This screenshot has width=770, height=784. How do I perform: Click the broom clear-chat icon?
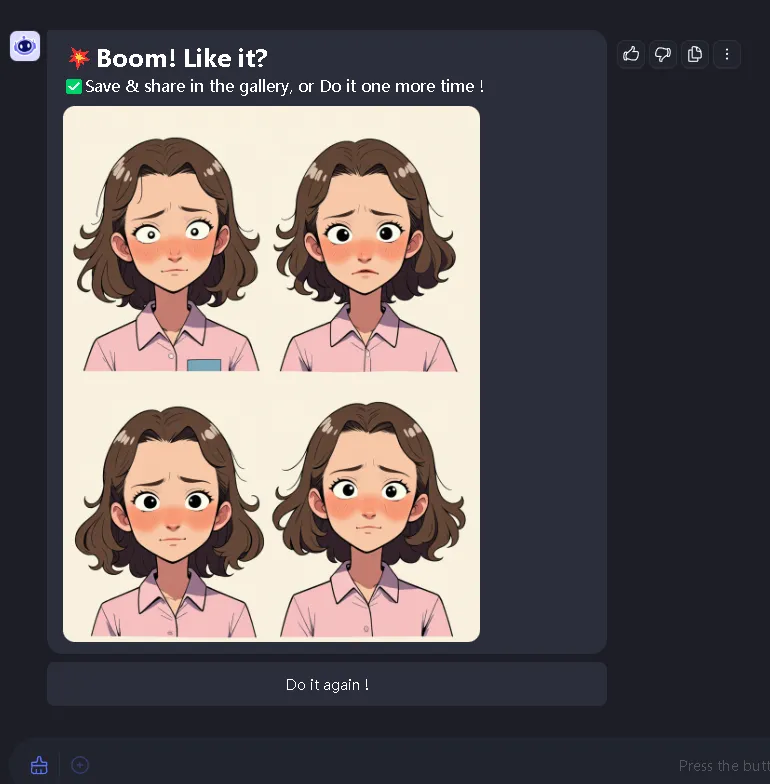pyautogui.click(x=39, y=765)
